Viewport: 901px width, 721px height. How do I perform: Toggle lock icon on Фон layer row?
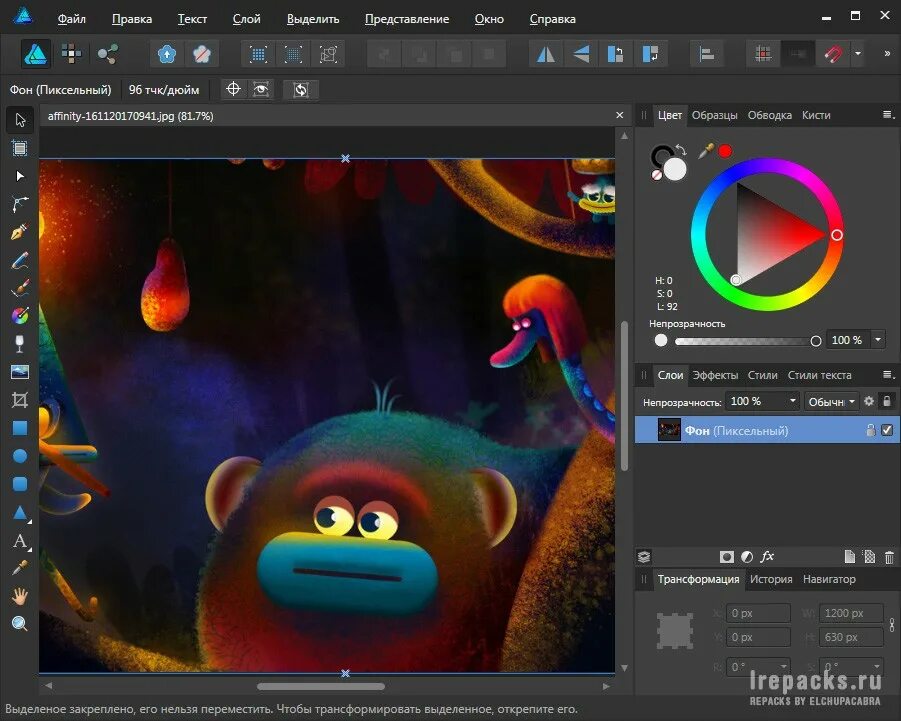[871, 430]
